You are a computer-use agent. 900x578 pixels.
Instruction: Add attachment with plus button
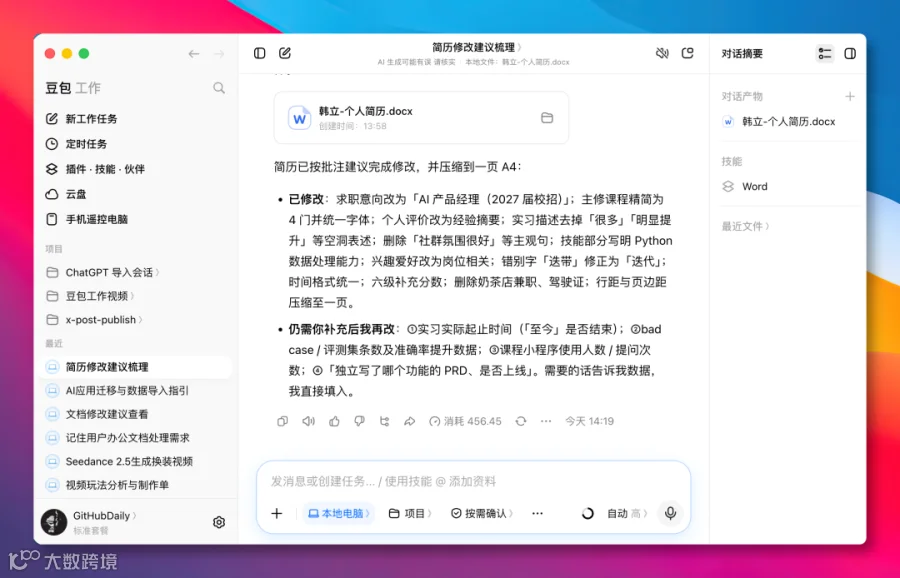click(x=277, y=513)
